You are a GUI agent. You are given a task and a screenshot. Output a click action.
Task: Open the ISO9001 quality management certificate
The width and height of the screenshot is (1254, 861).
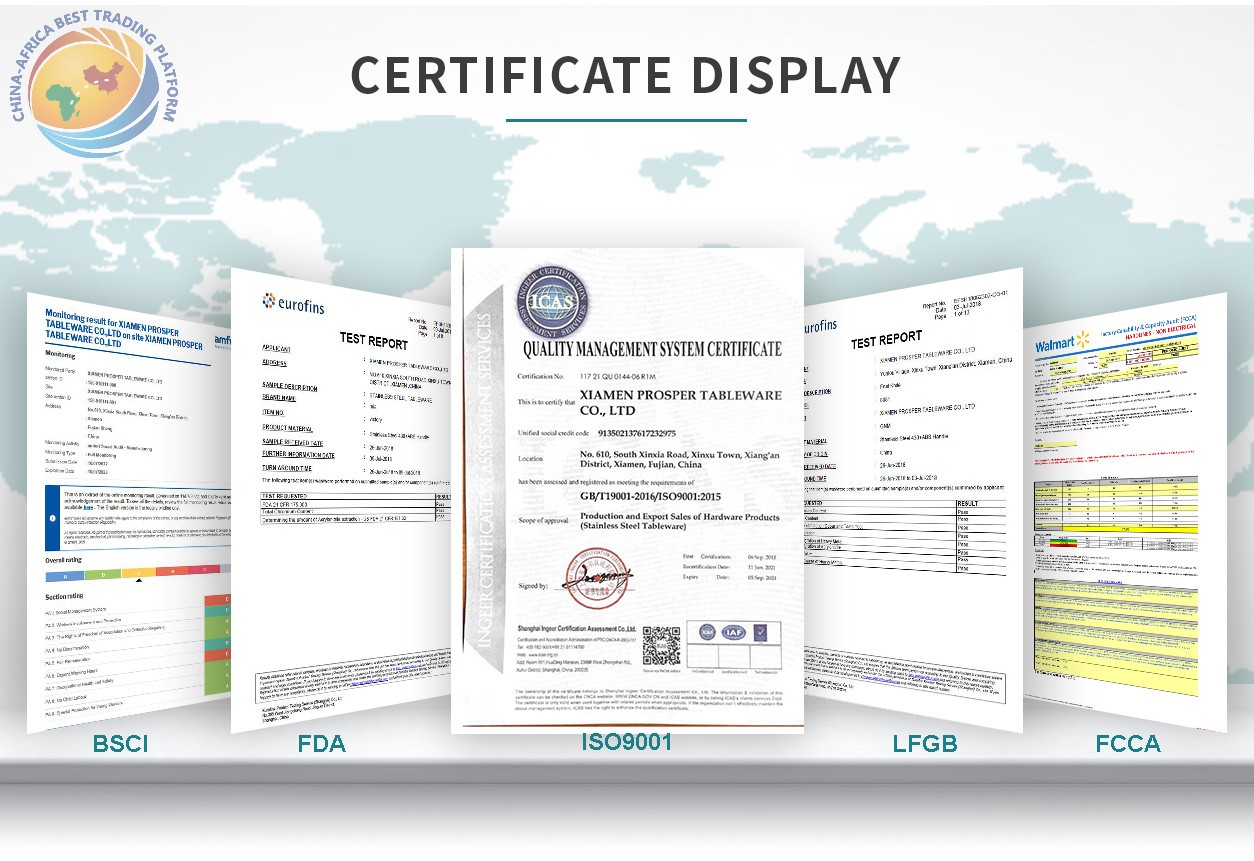pyautogui.click(x=627, y=490)
